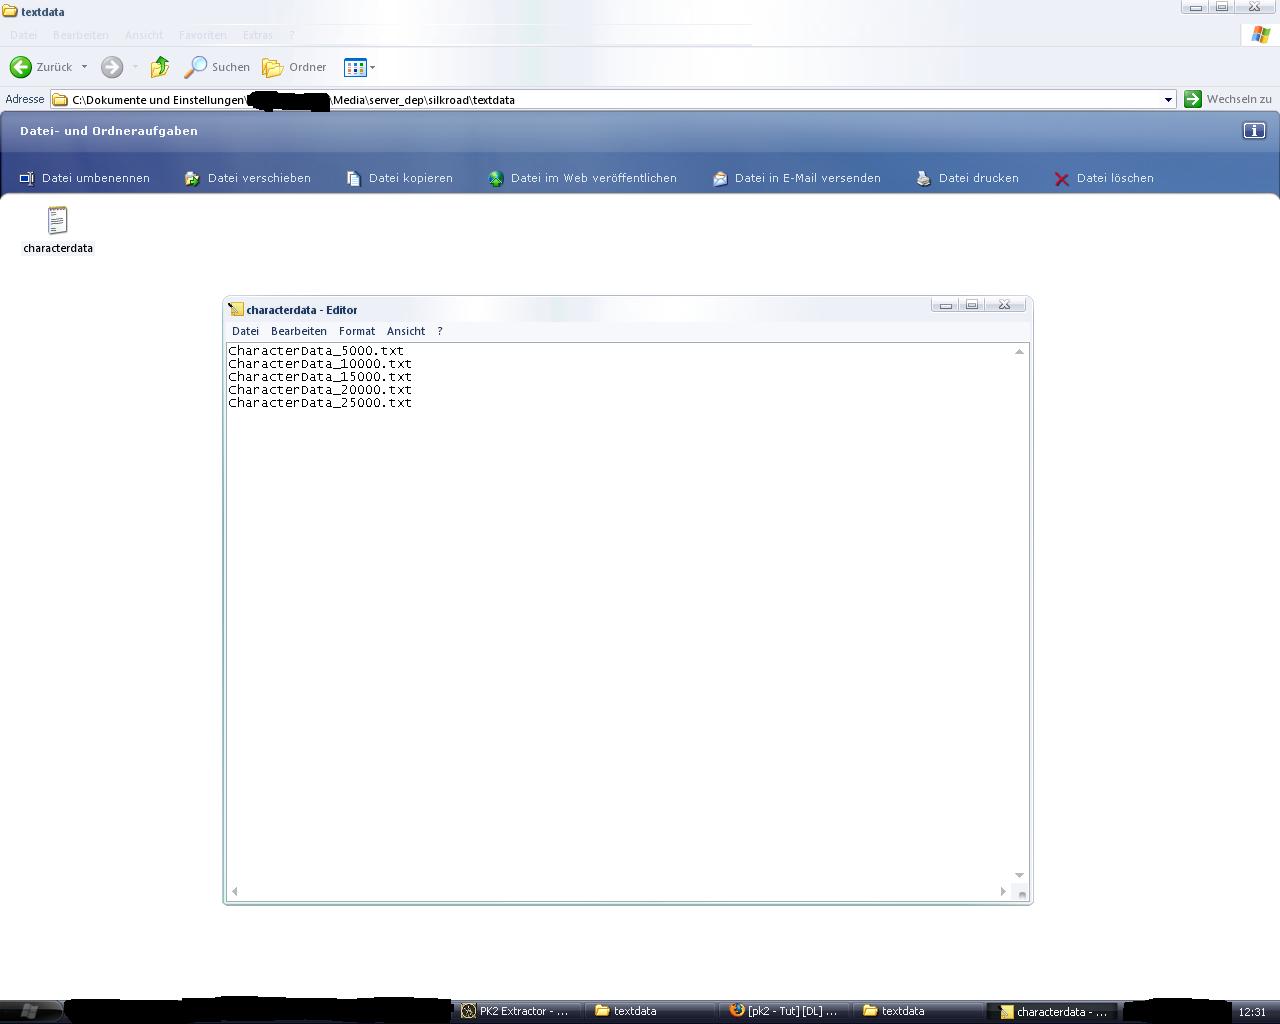The height and width of the screenshot is (1024, 1280).
Task: Toggle the Ordner folders pane
Action: point(295,67)
